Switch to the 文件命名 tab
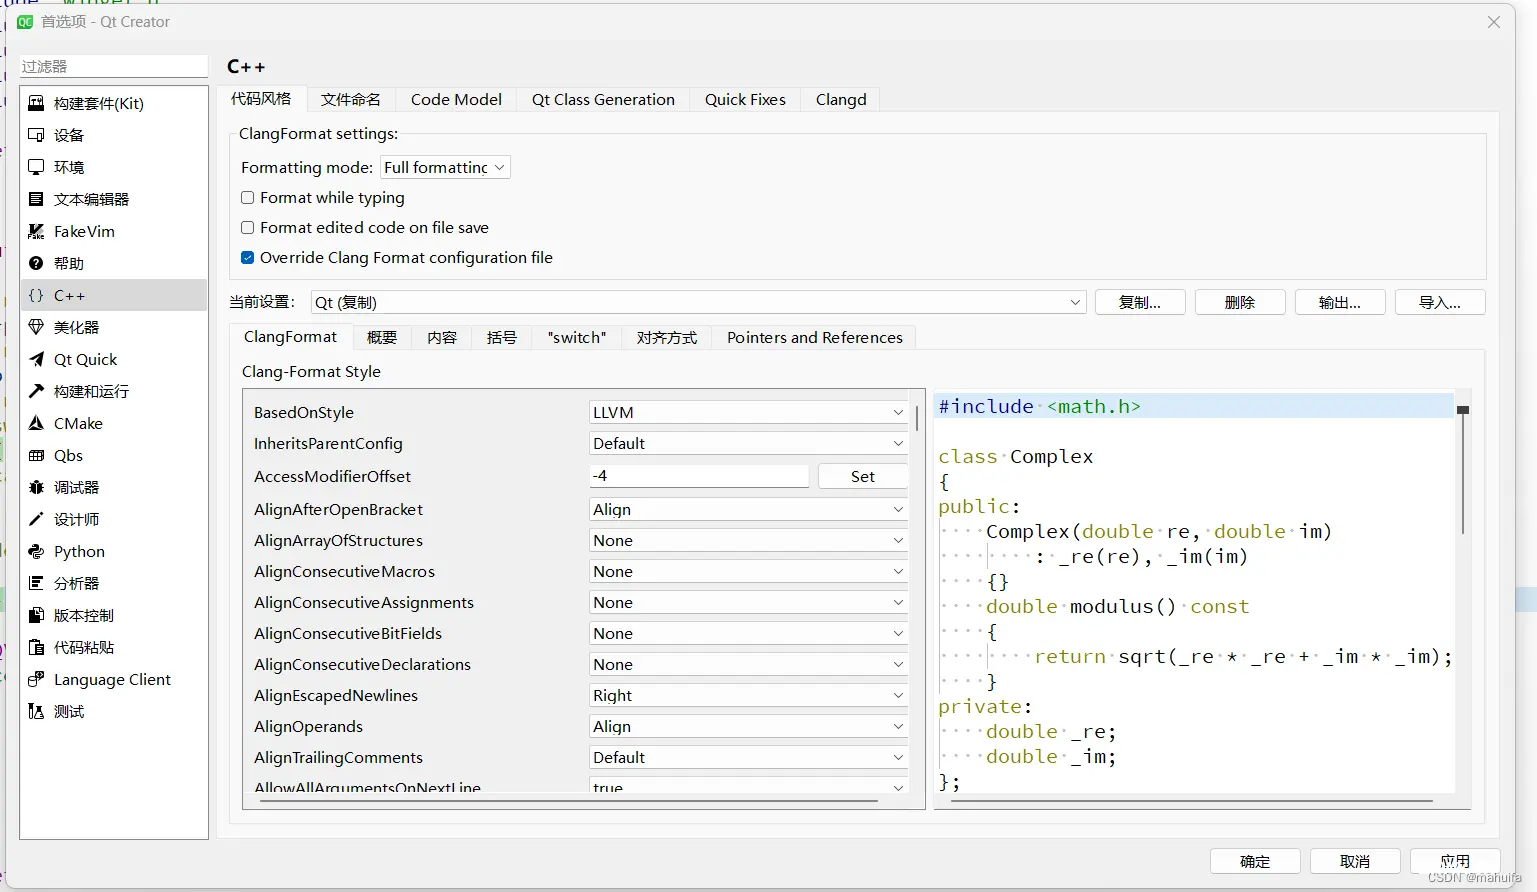Viewport: 1537px width, 892px height. 351,99
